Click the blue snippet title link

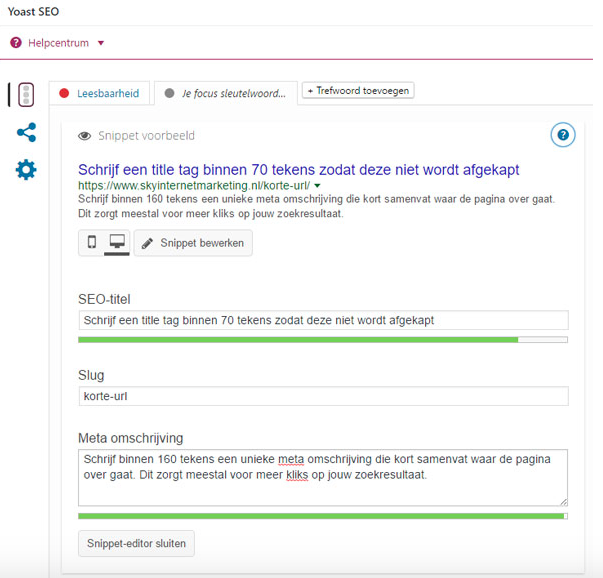tap(298, 170)
